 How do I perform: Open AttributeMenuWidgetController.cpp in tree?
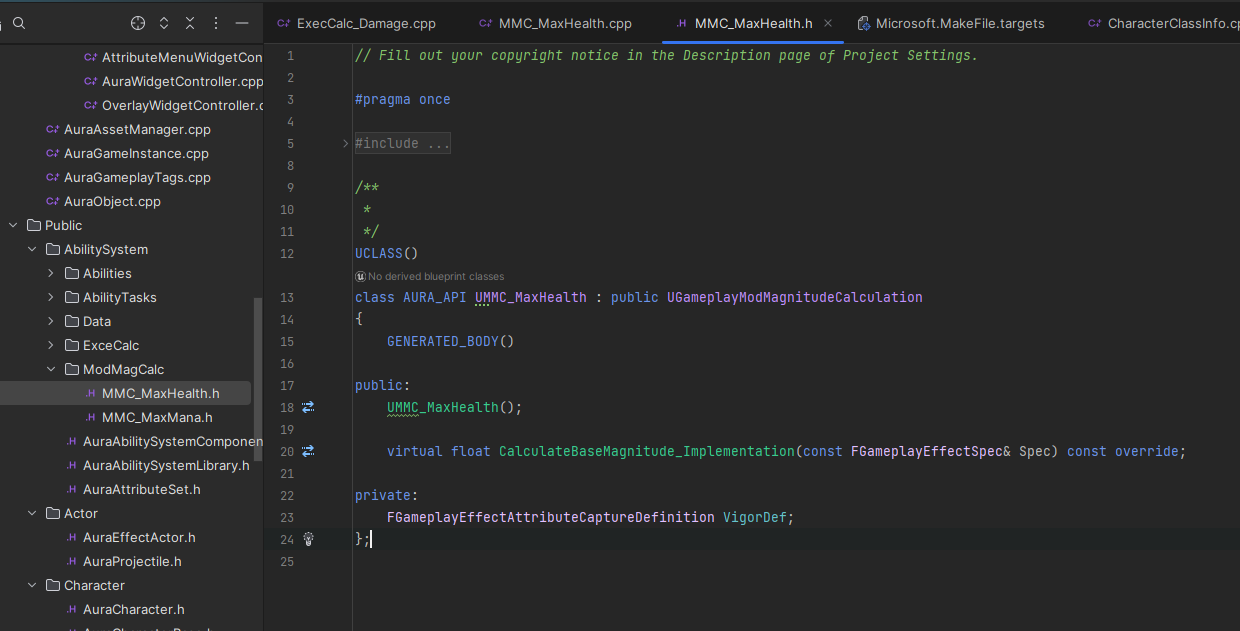(173, 57)
